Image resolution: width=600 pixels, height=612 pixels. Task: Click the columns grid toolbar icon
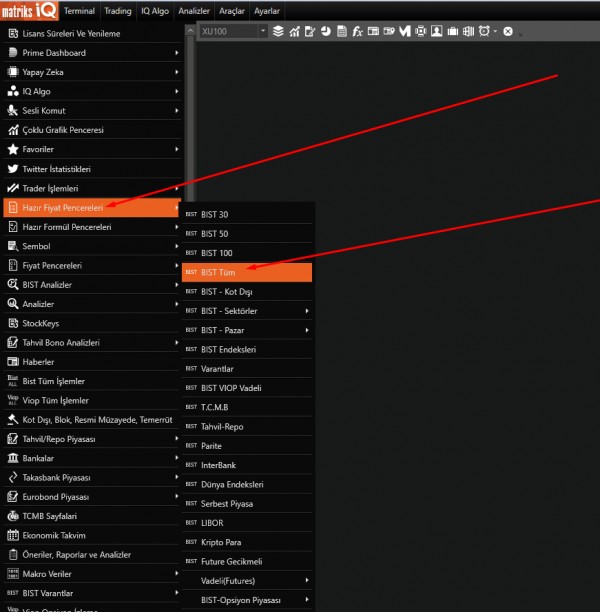(468, 31)
